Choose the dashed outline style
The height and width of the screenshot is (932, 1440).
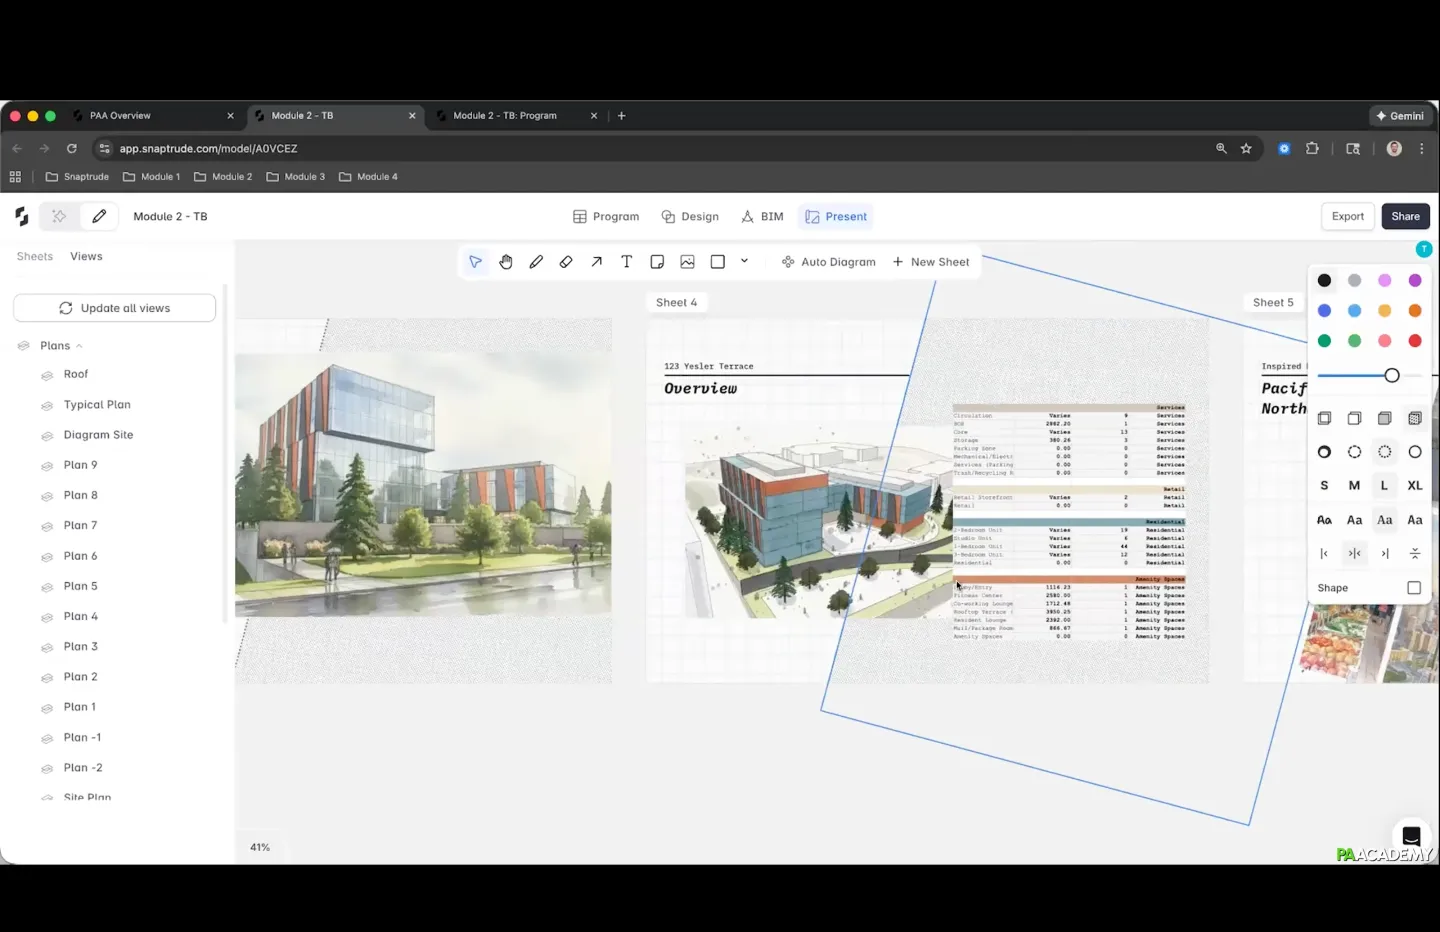click(1354, 452)
